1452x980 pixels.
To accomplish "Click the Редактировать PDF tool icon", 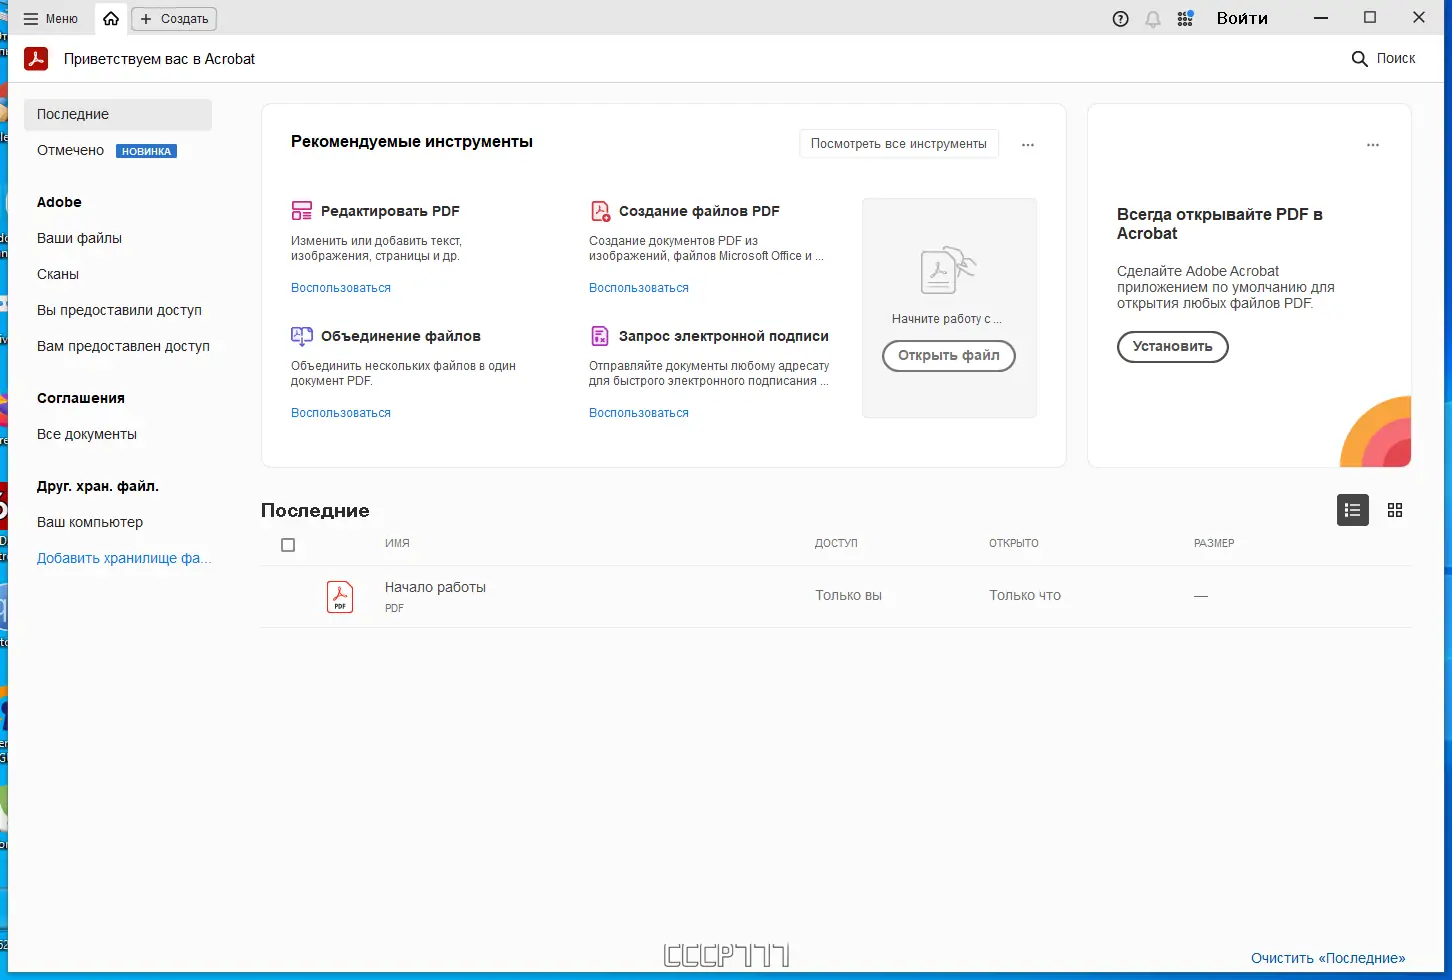I will click(302, 211).
